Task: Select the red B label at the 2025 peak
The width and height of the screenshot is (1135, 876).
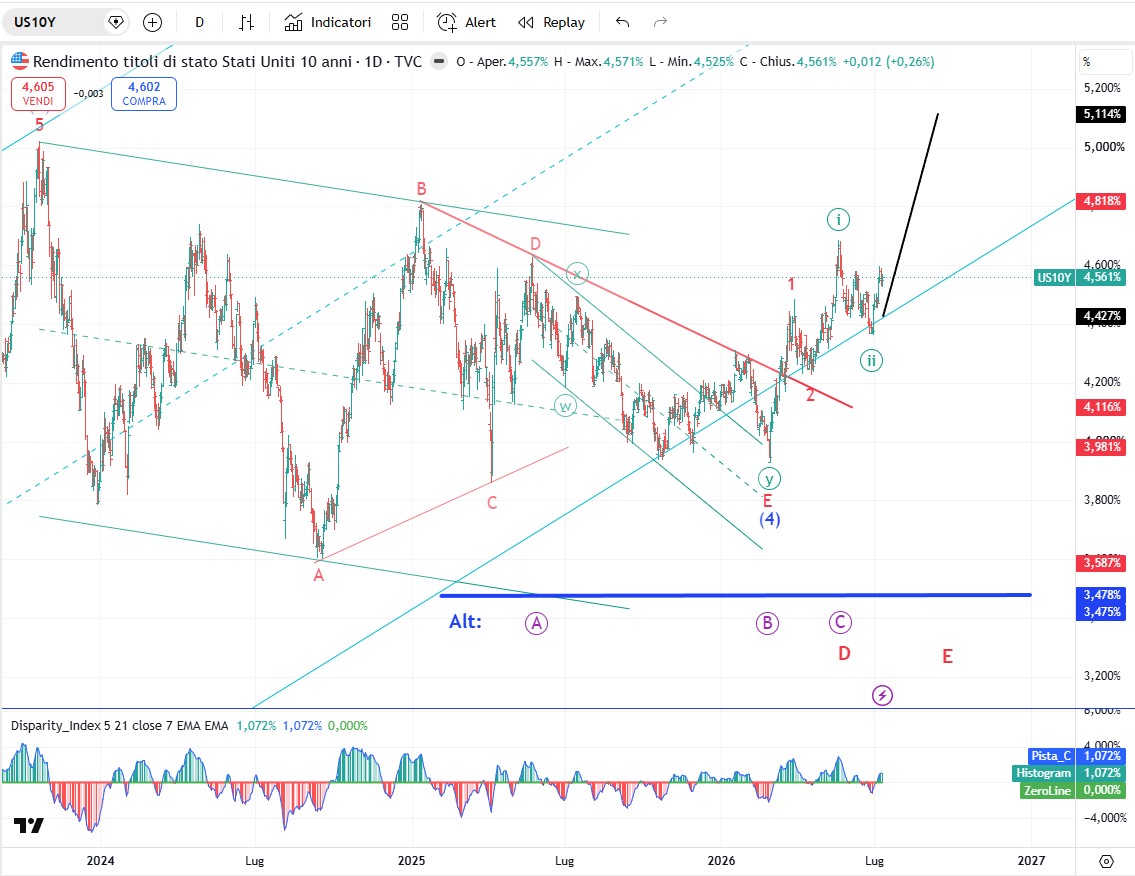Action: pos(421,189)
